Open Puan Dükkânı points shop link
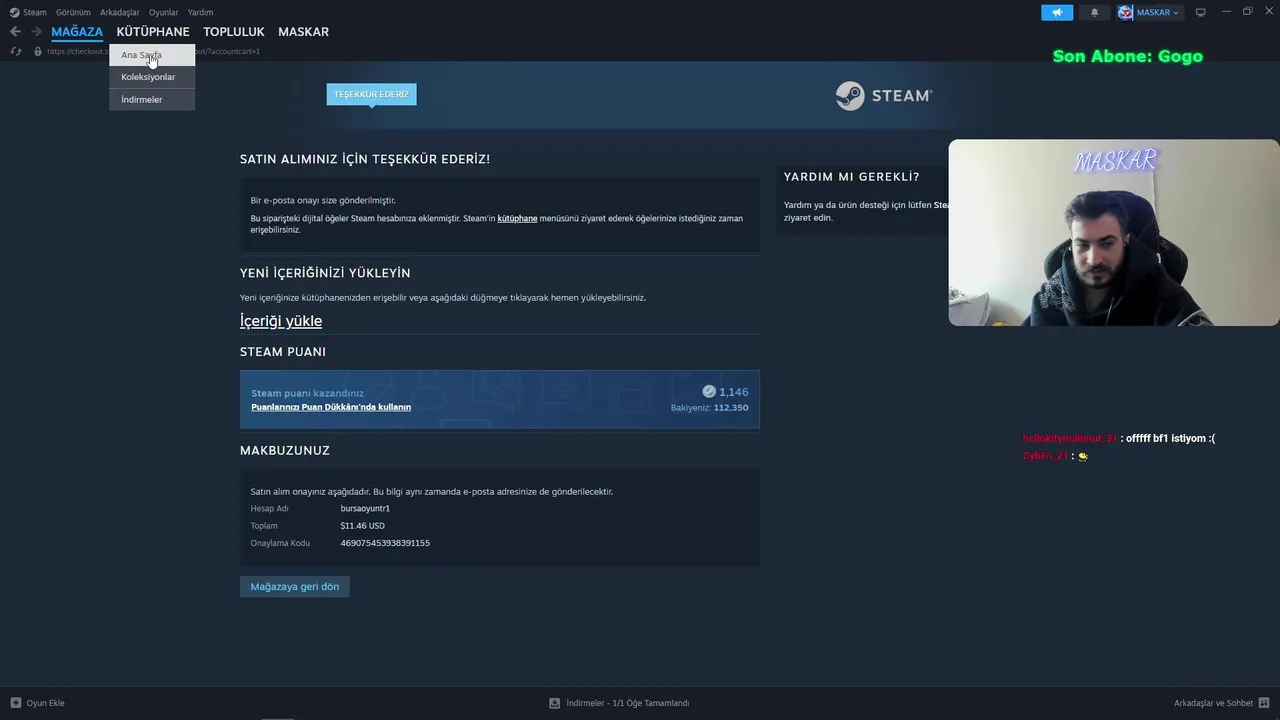The image size is (1280, 720). click(331, 407)
